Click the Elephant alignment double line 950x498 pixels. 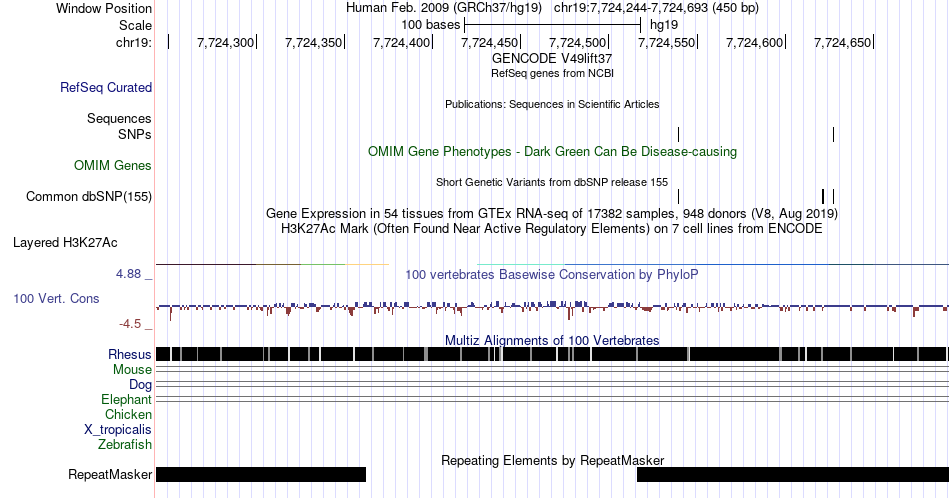[553, 399]
